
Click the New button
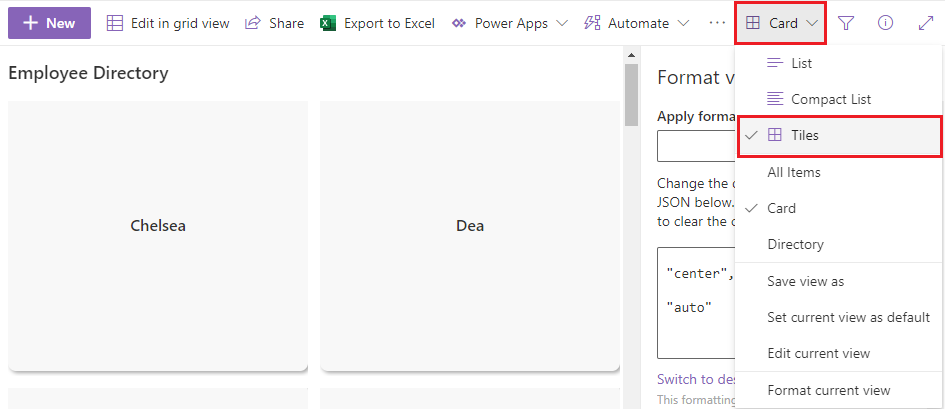[x=49, y=23]
